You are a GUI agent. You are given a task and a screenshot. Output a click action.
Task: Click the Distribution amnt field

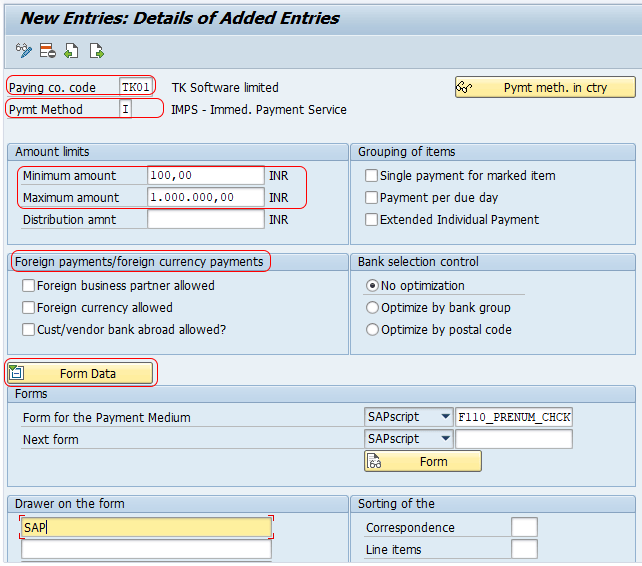coord(206,220)
